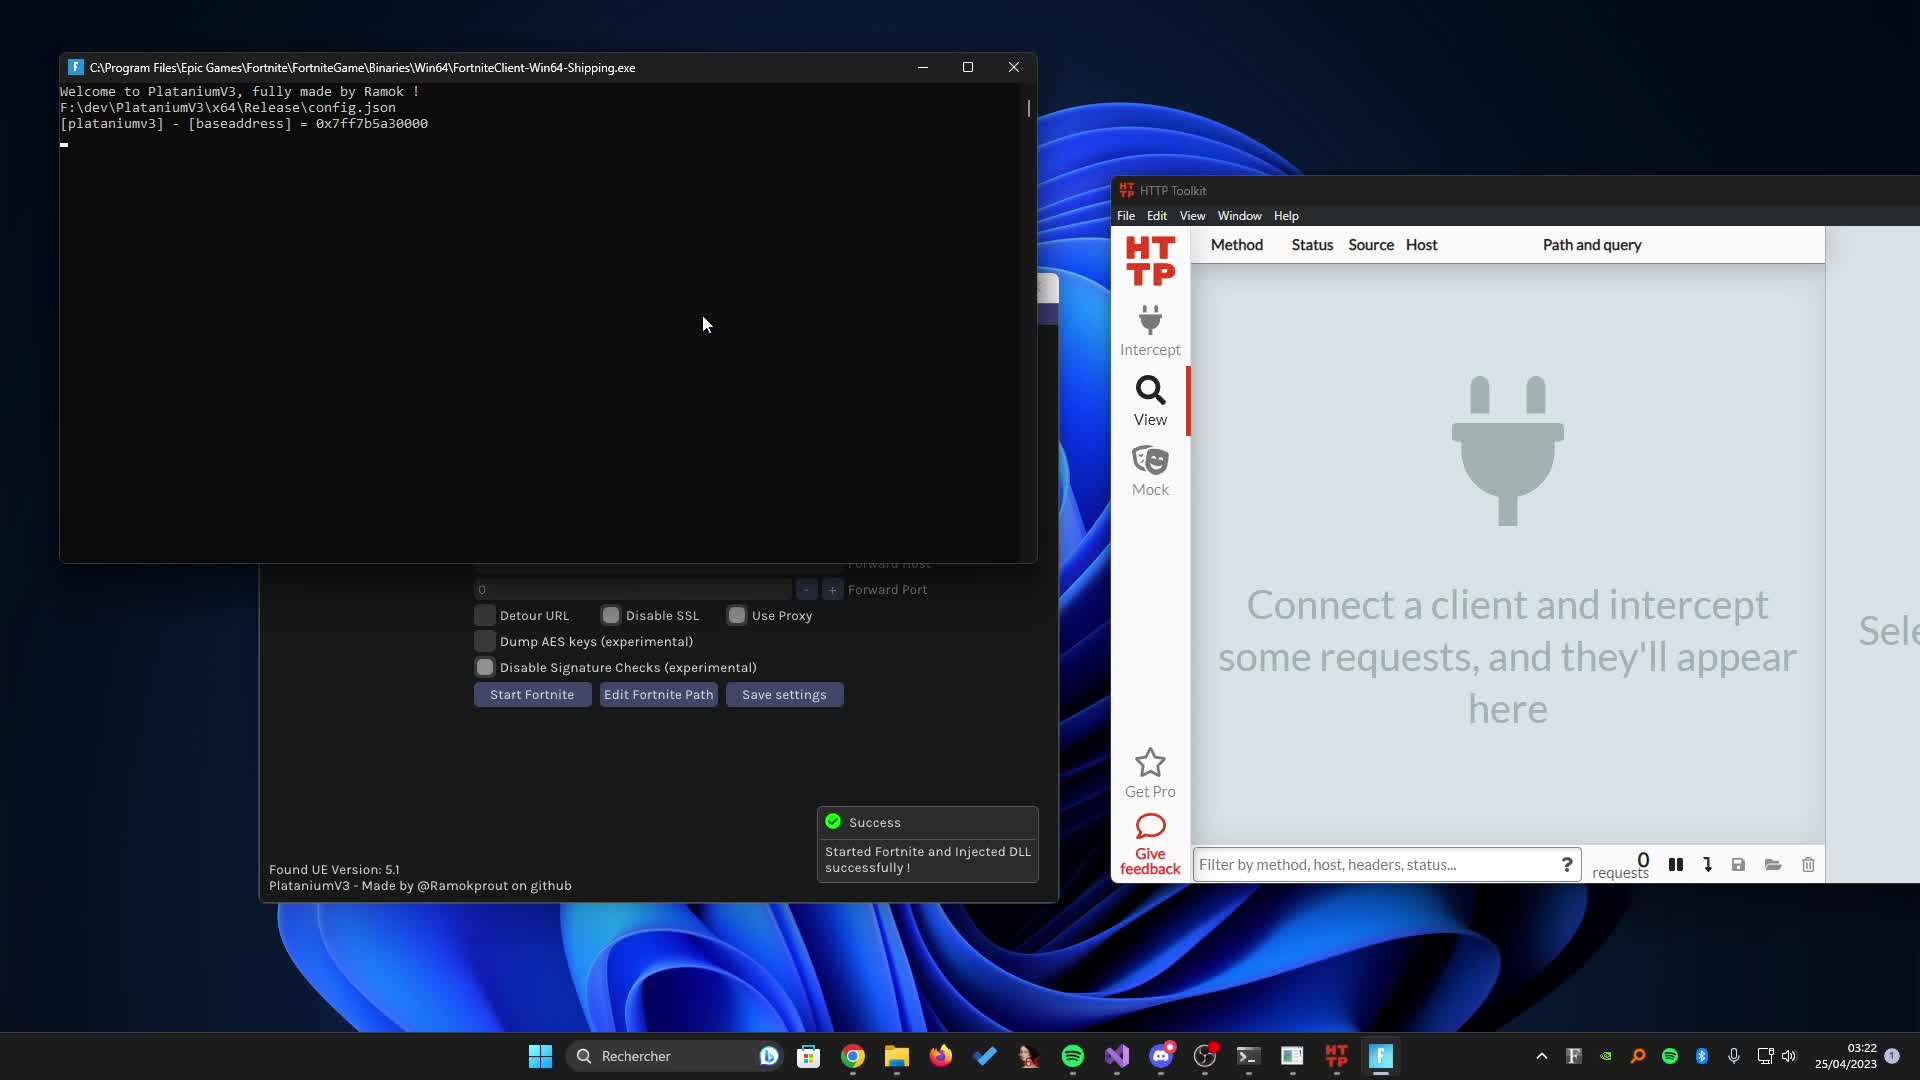Show hidden system tray icons chevron

pos(1541,1056)
